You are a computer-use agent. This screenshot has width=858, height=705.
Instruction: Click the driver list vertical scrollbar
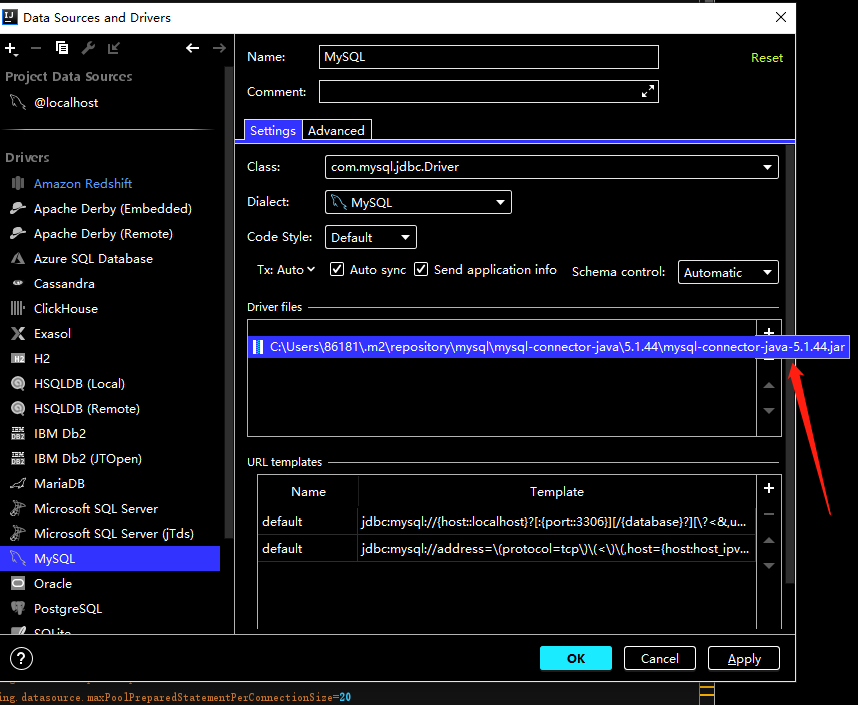[x=229, y=302]
